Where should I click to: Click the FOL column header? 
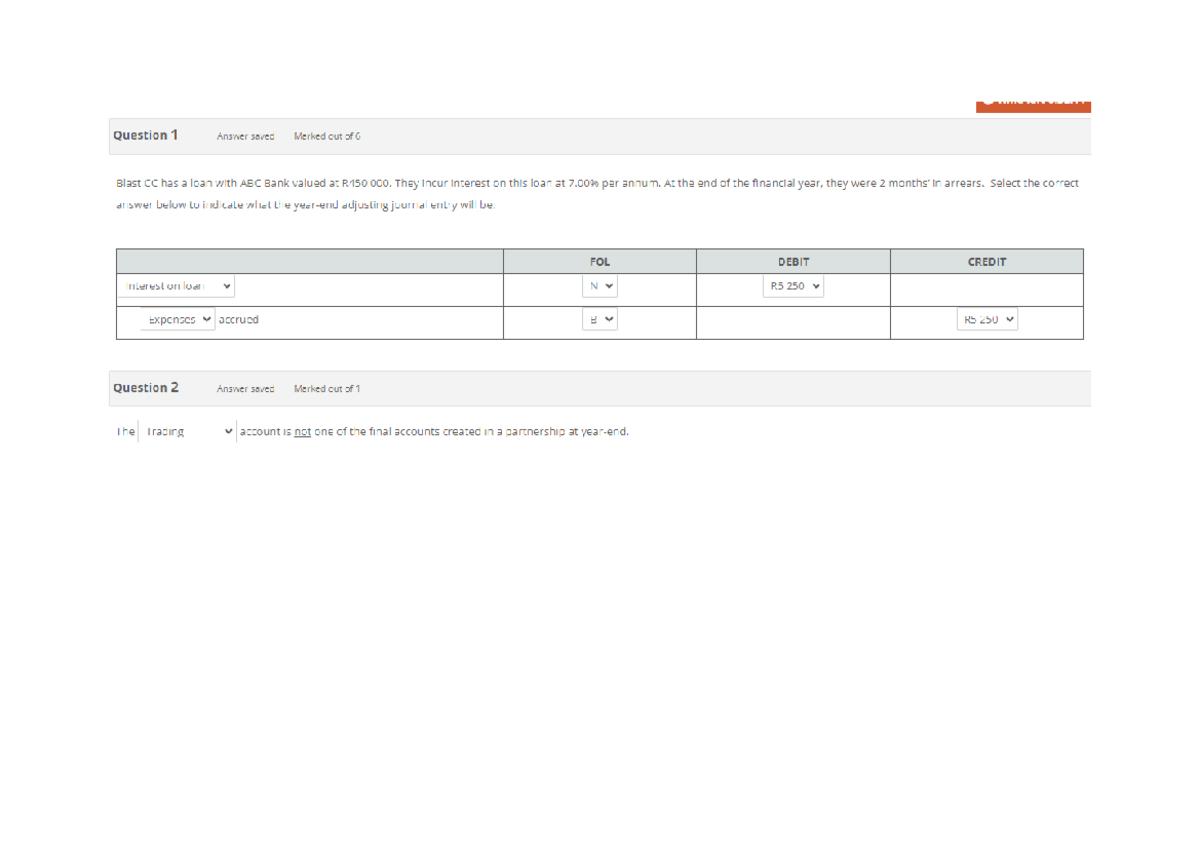coord(599,261)
